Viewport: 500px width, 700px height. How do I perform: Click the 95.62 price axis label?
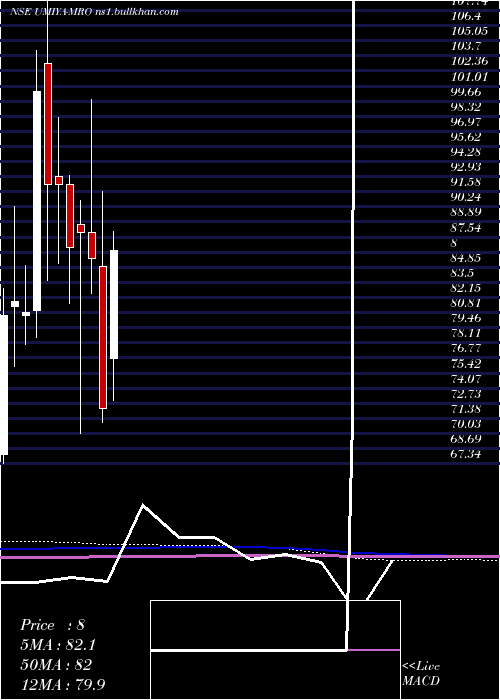click(x=467, y=137)
